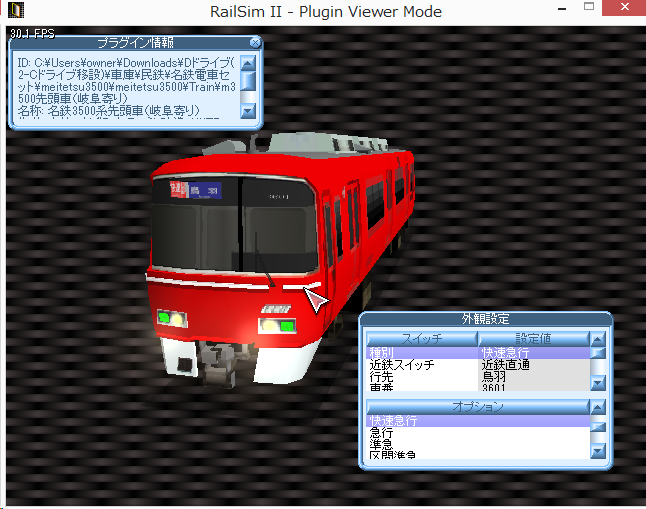Viewport: 646px width, 509px height.
Task: Click the RailSim II application icon
Action: 16,10
